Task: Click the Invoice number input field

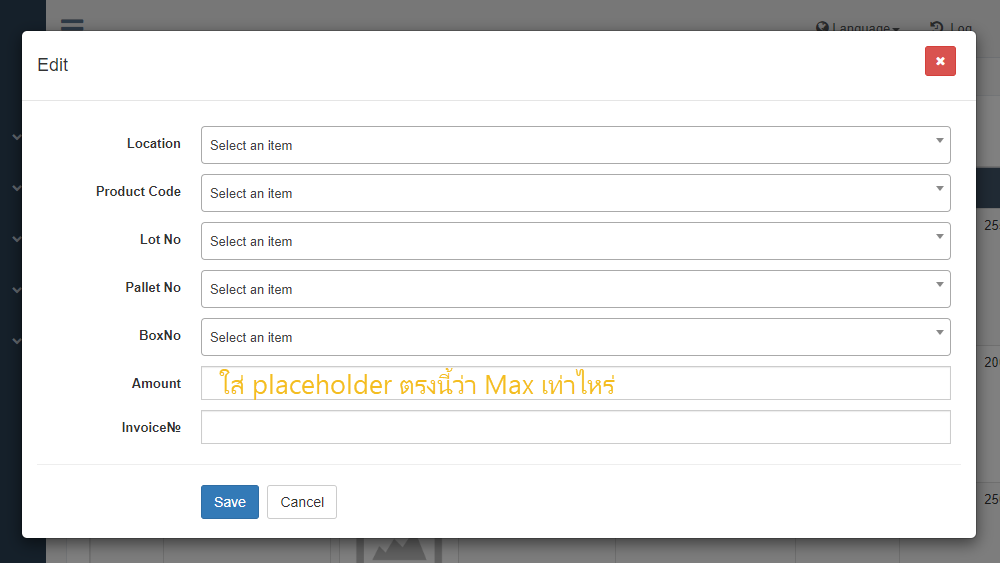Action: (575, 427)
